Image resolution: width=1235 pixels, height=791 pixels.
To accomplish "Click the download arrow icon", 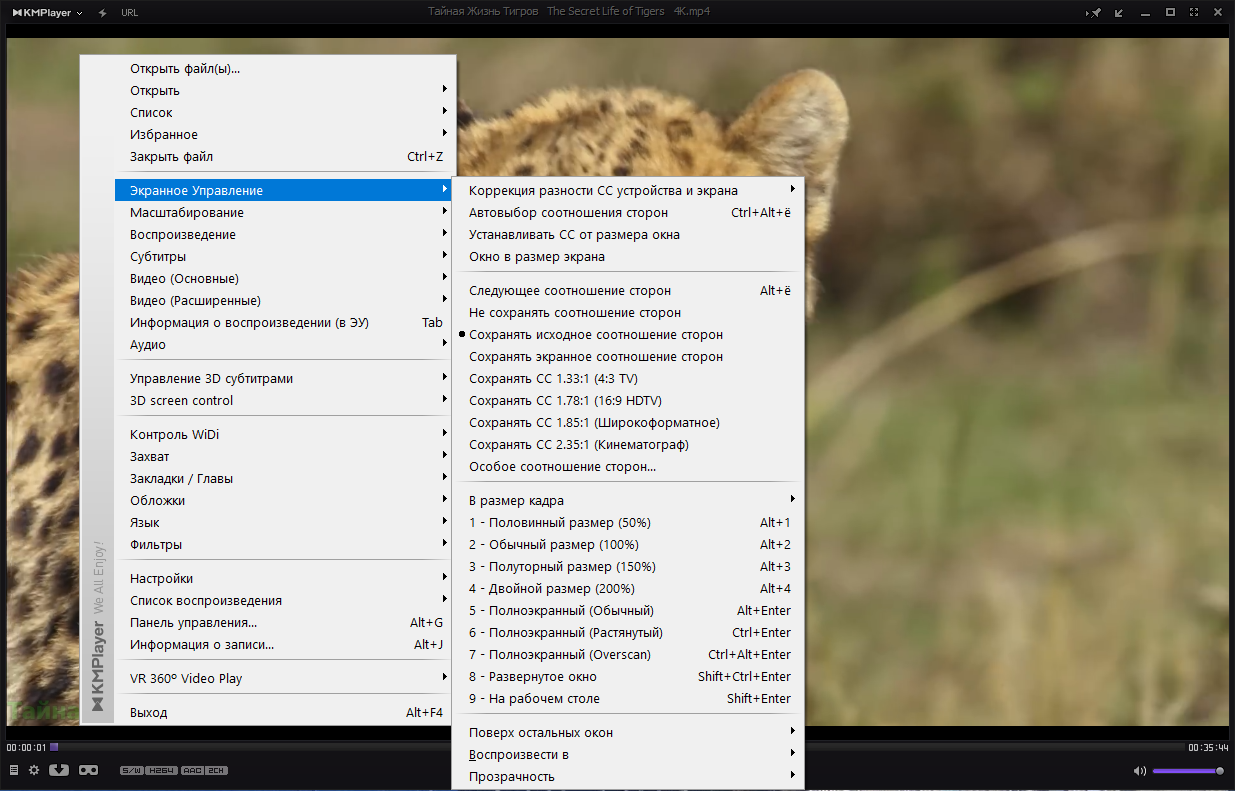I will [x=59, y=770].
